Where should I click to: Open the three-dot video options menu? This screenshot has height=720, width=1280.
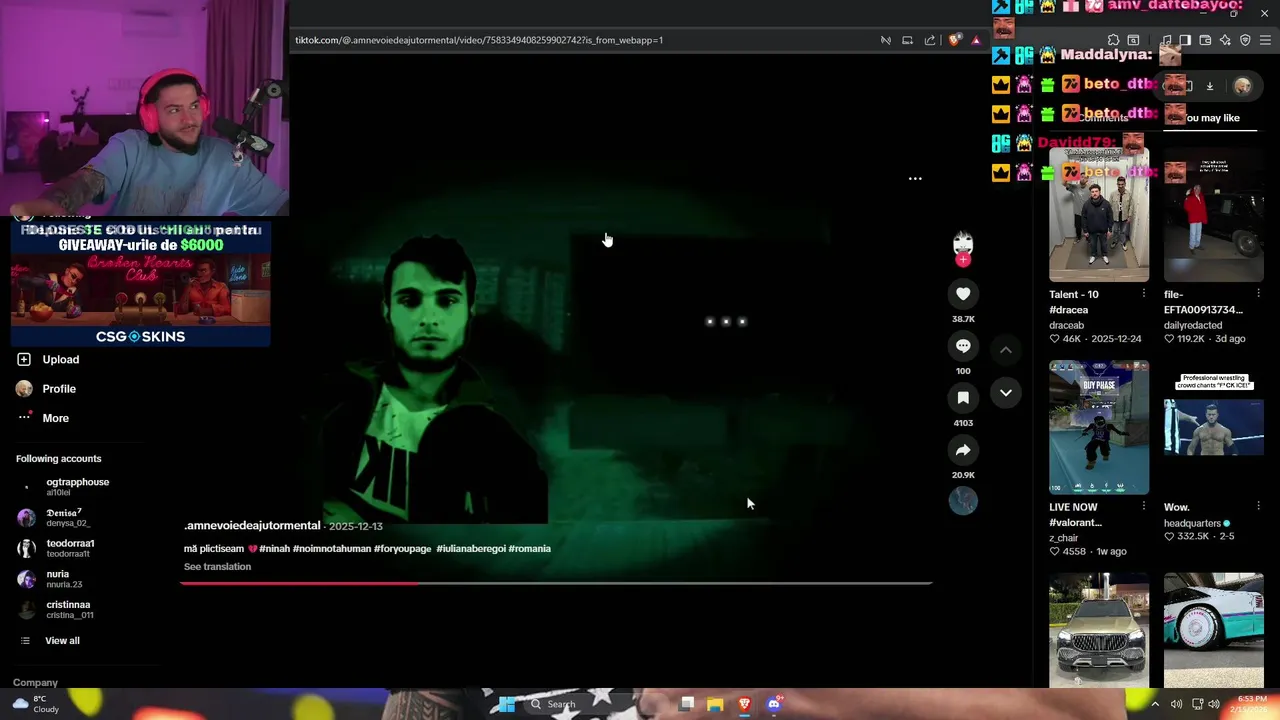pyautogui.click(x=915, y=179)
